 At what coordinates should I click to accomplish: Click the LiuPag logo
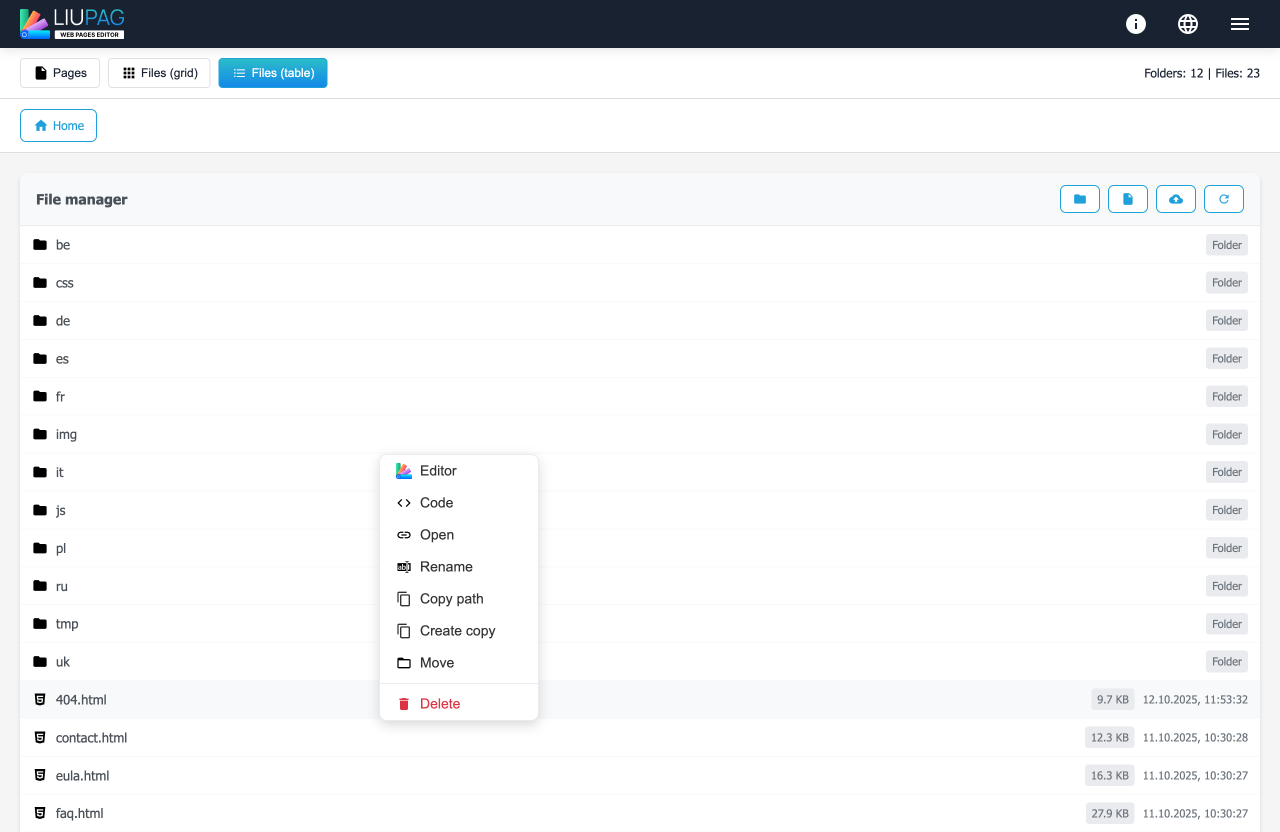coord(72,24)
